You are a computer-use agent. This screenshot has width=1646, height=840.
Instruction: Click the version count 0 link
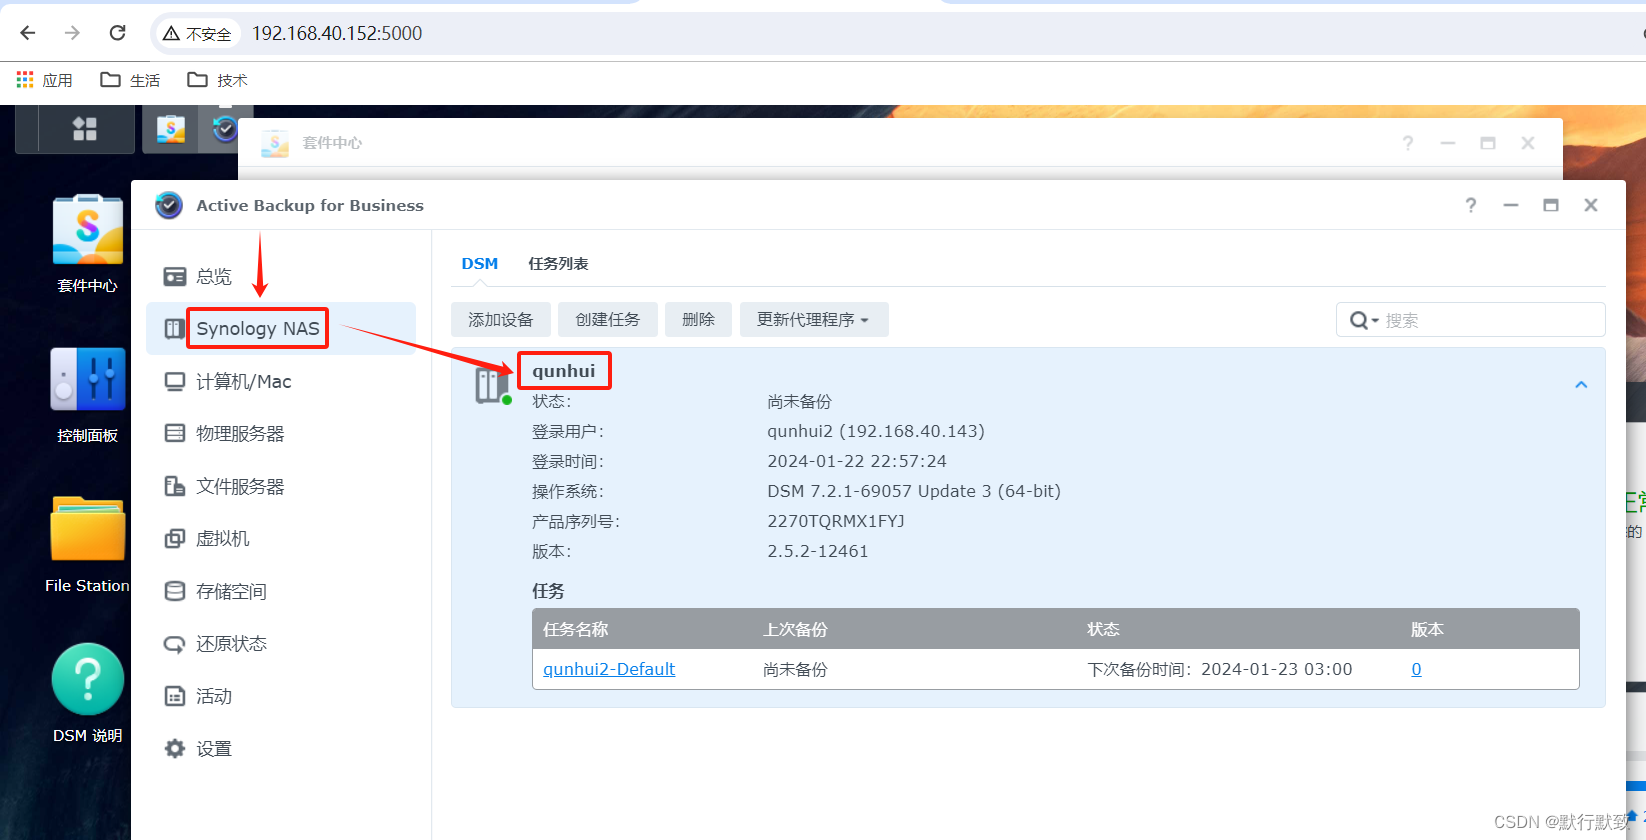(x=1416, y=669)
